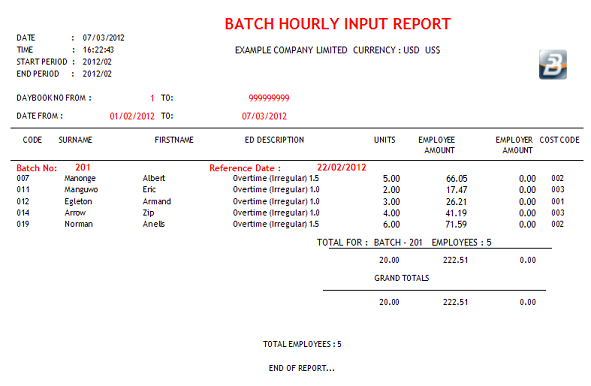Click cost code 001
The image size is (591, 386).
557,201
